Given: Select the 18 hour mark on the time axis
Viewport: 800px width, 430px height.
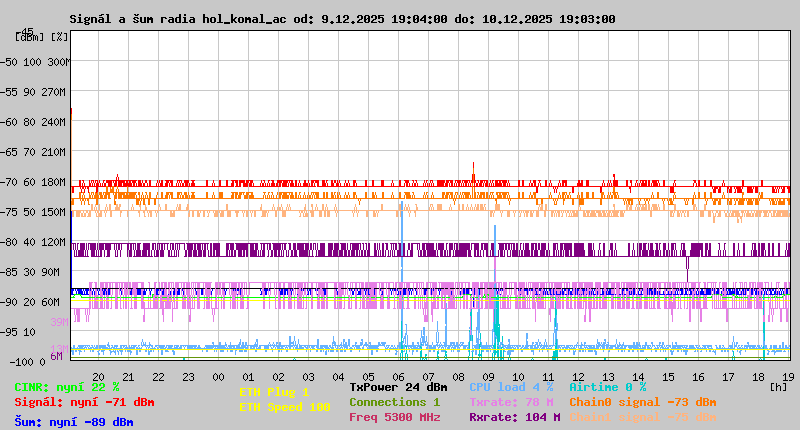Looking at the screenshot, I should 758,376.
